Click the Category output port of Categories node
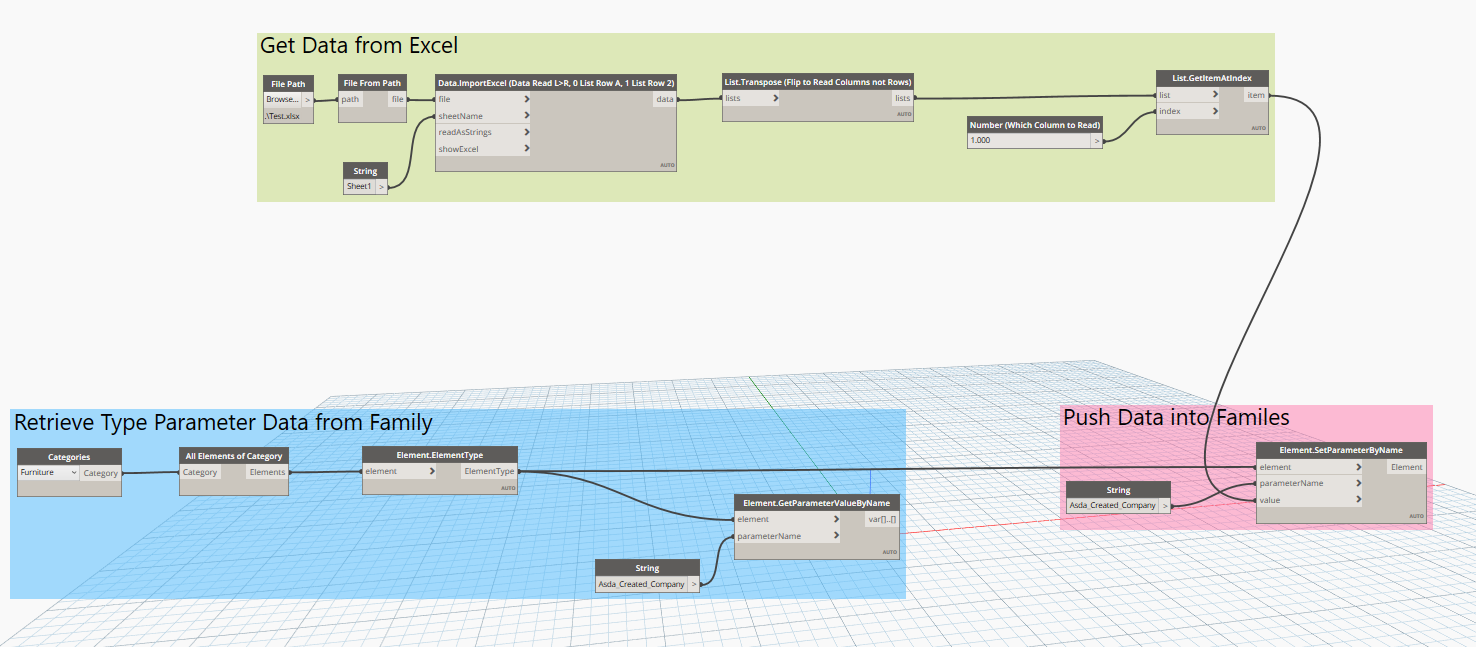This screenshot has width=1476, height=647. coord(100,473)
